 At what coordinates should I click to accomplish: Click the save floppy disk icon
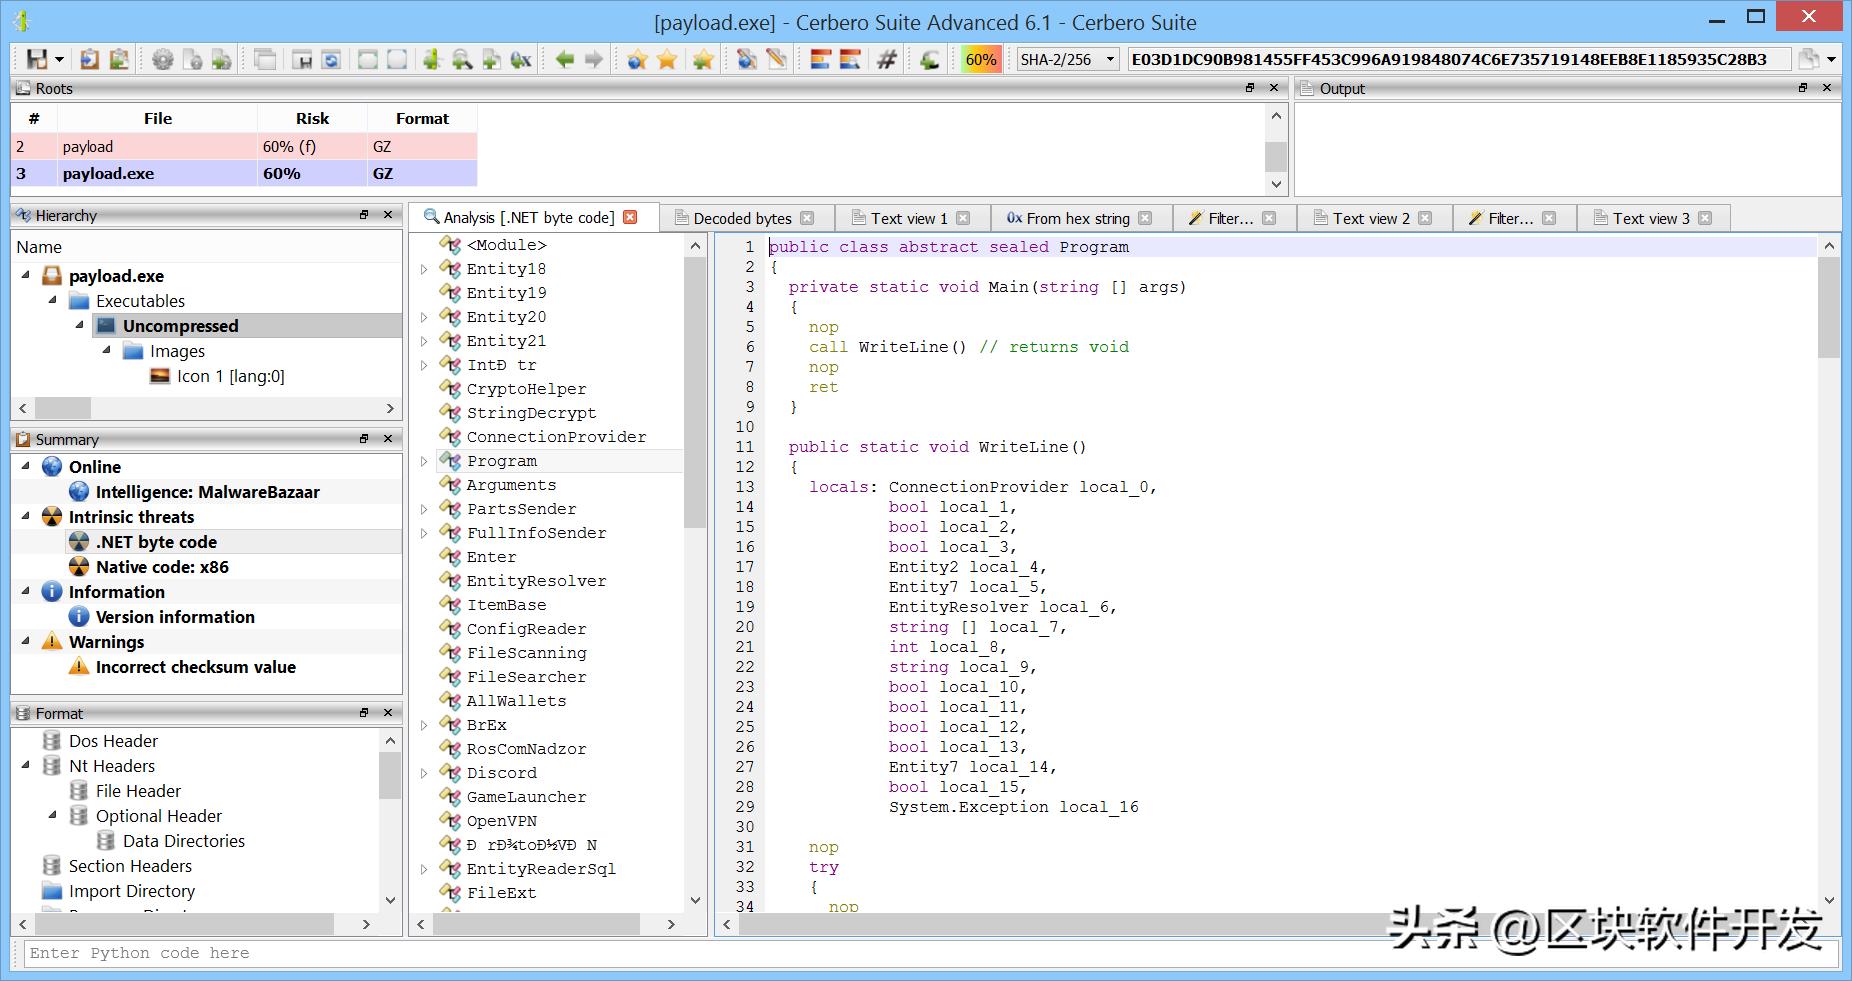click(x=37, y=59)
